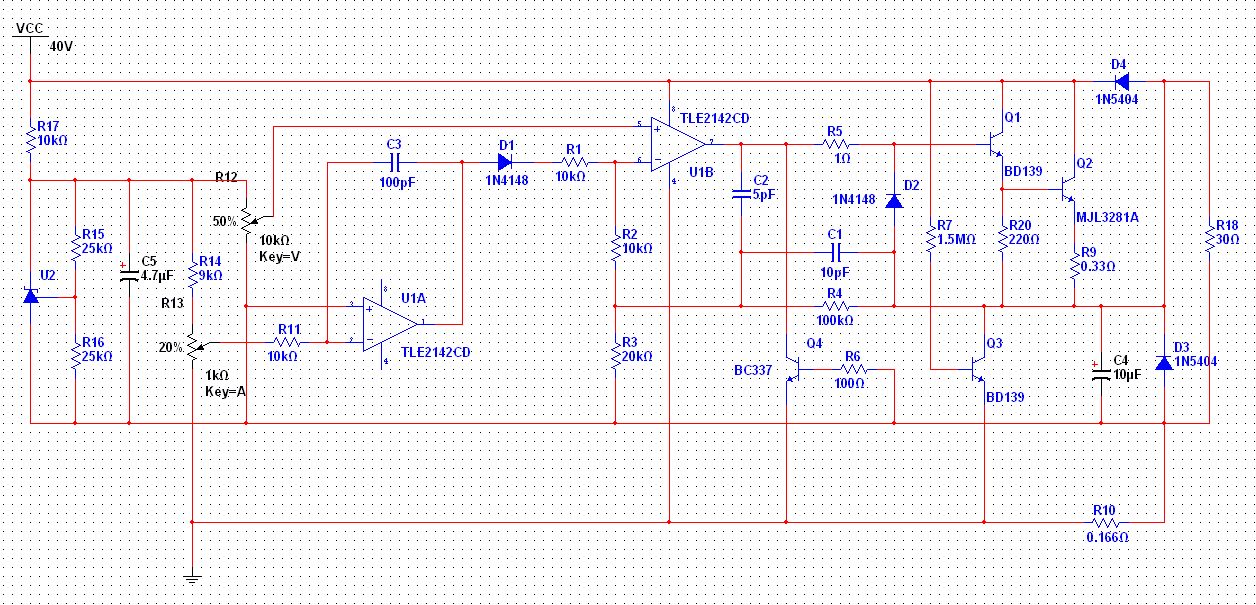This screenshot has width=1256, height=605.
Task: Click the D4 1N5404 diode symbol
Action: 1120,81
